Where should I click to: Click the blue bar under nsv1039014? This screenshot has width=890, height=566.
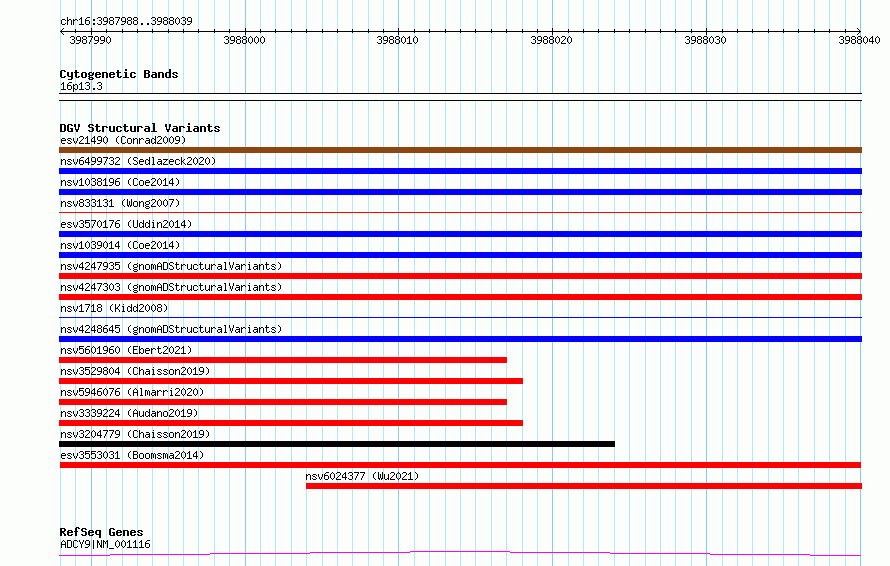click(460, 255)
